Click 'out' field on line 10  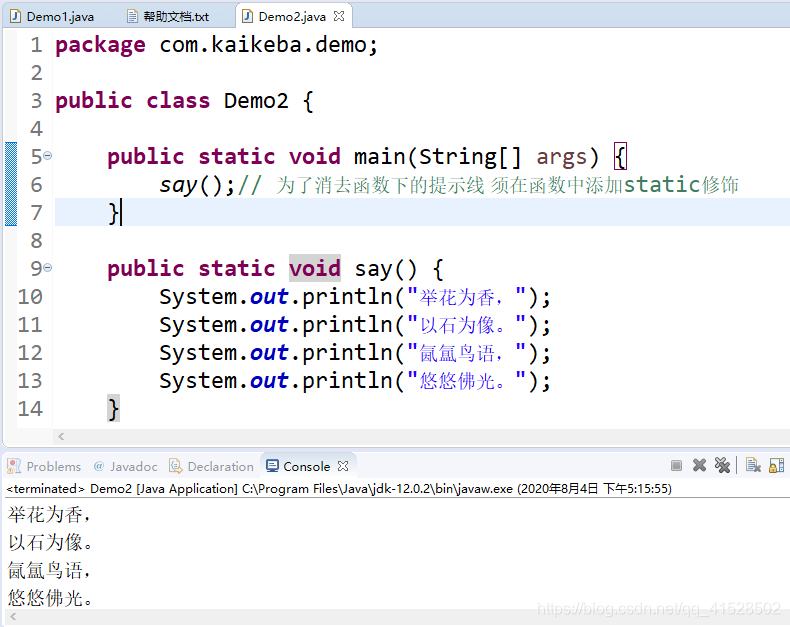[x=269, y=296]
